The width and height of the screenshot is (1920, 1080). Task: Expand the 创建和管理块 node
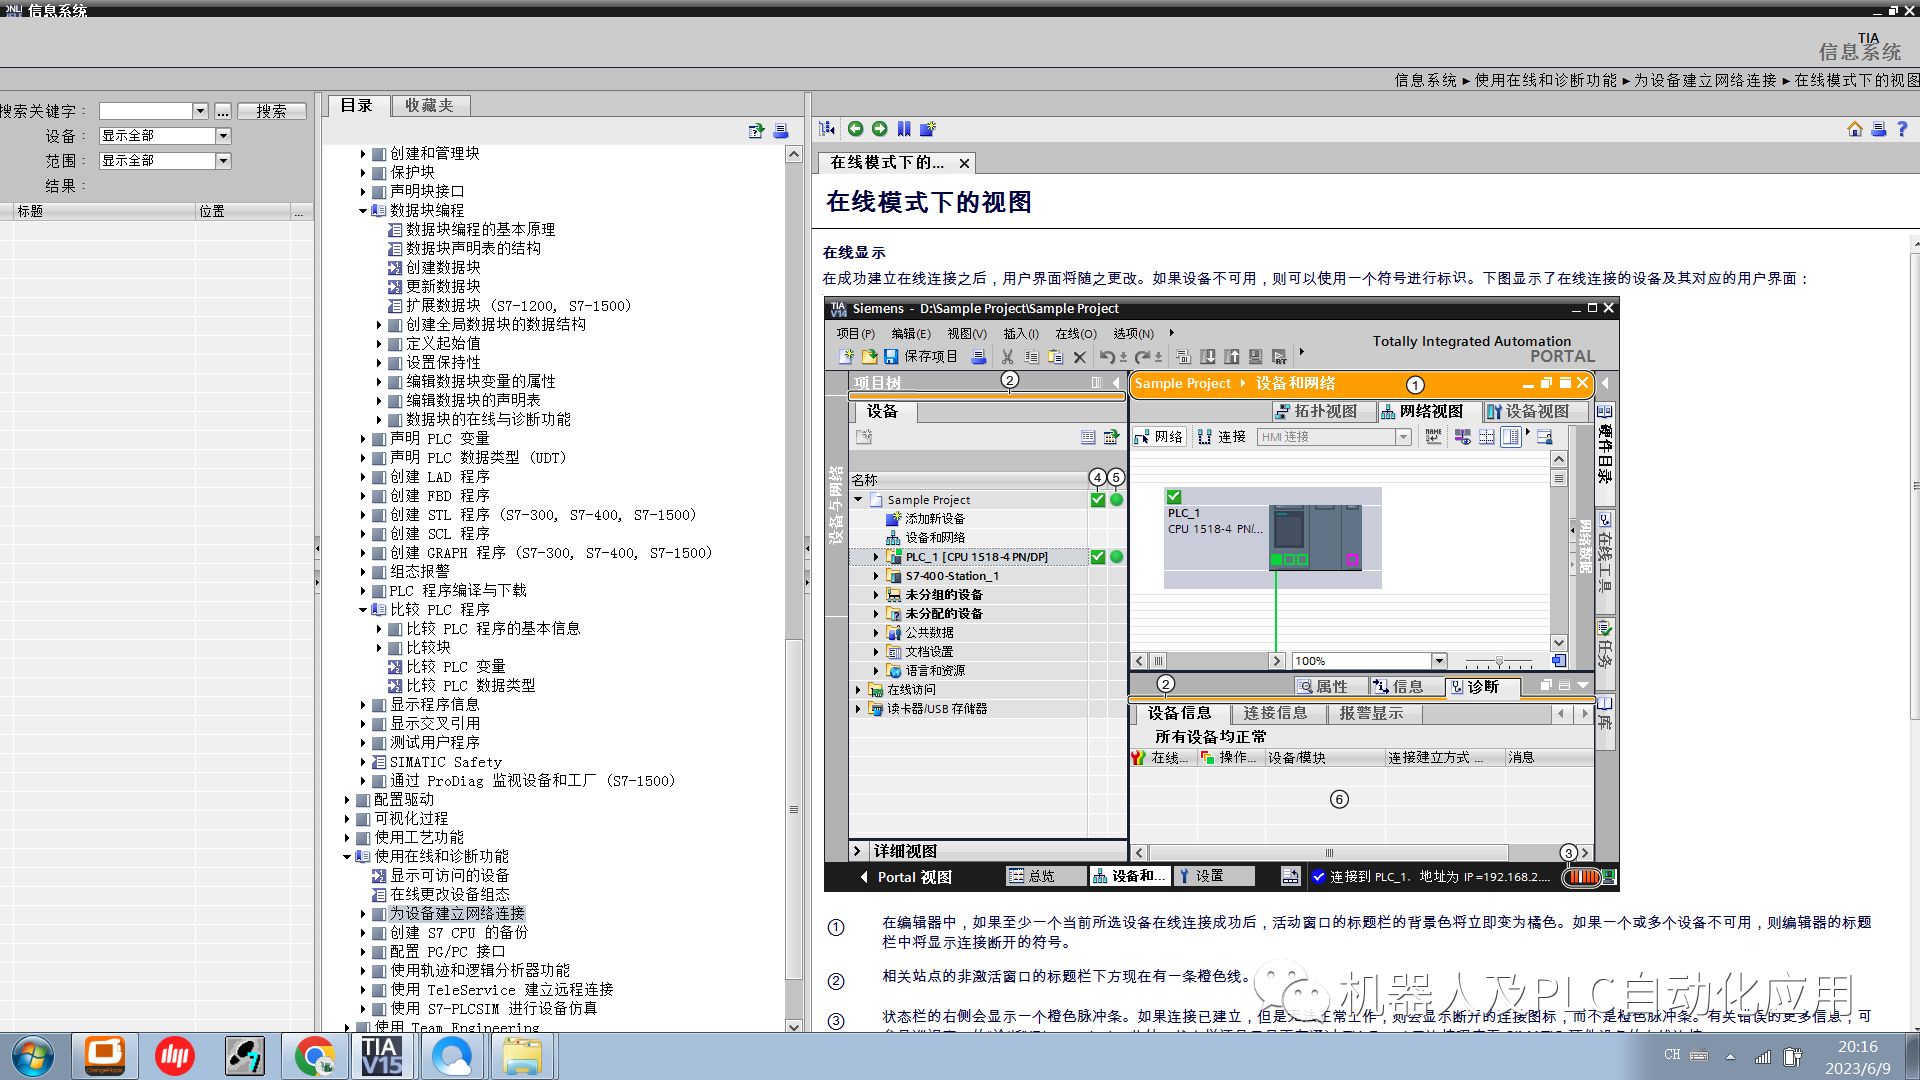tap(363, 154)
